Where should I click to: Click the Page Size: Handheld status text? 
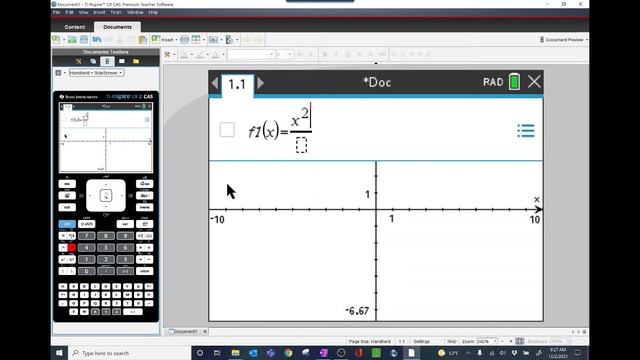[370, 341]
